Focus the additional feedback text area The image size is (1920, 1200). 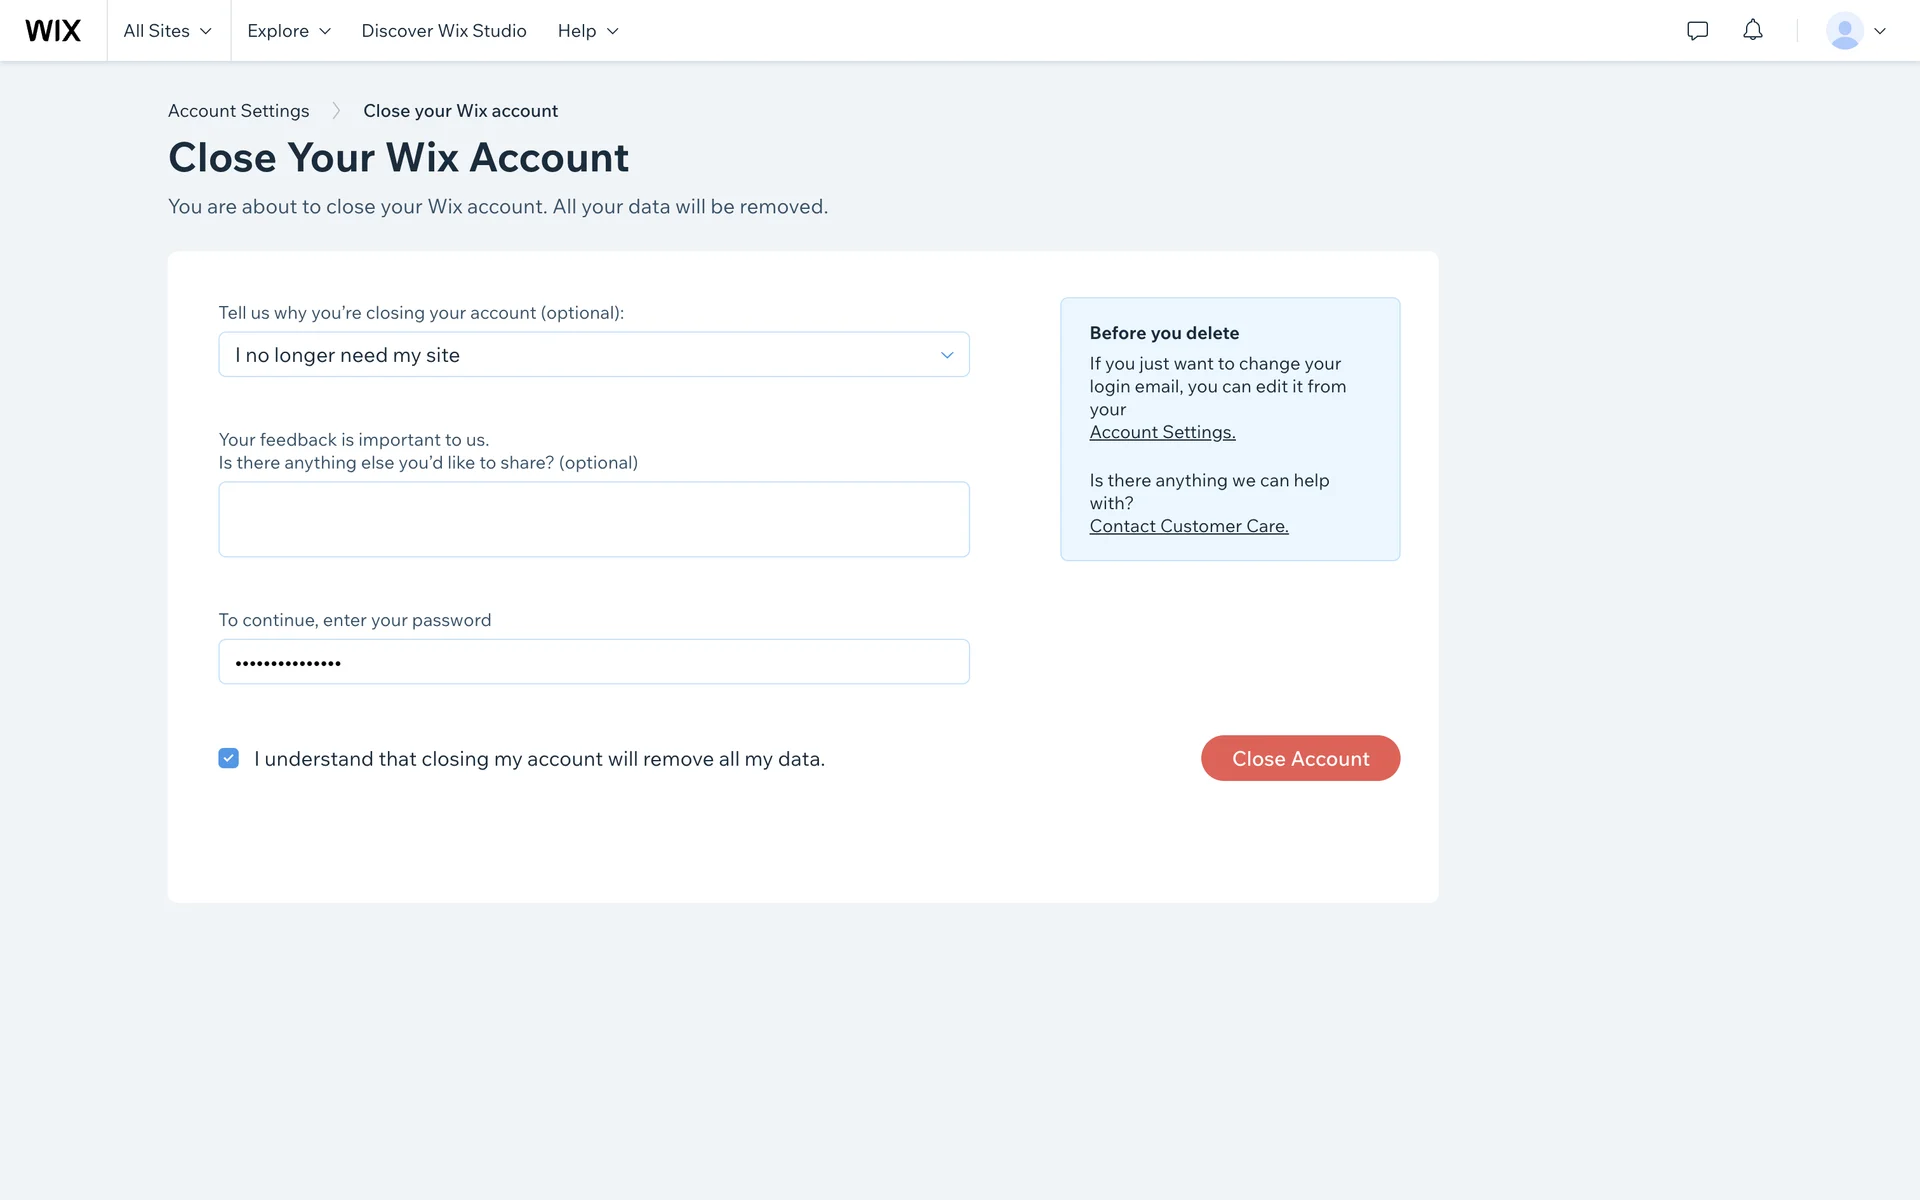(593, 519)
